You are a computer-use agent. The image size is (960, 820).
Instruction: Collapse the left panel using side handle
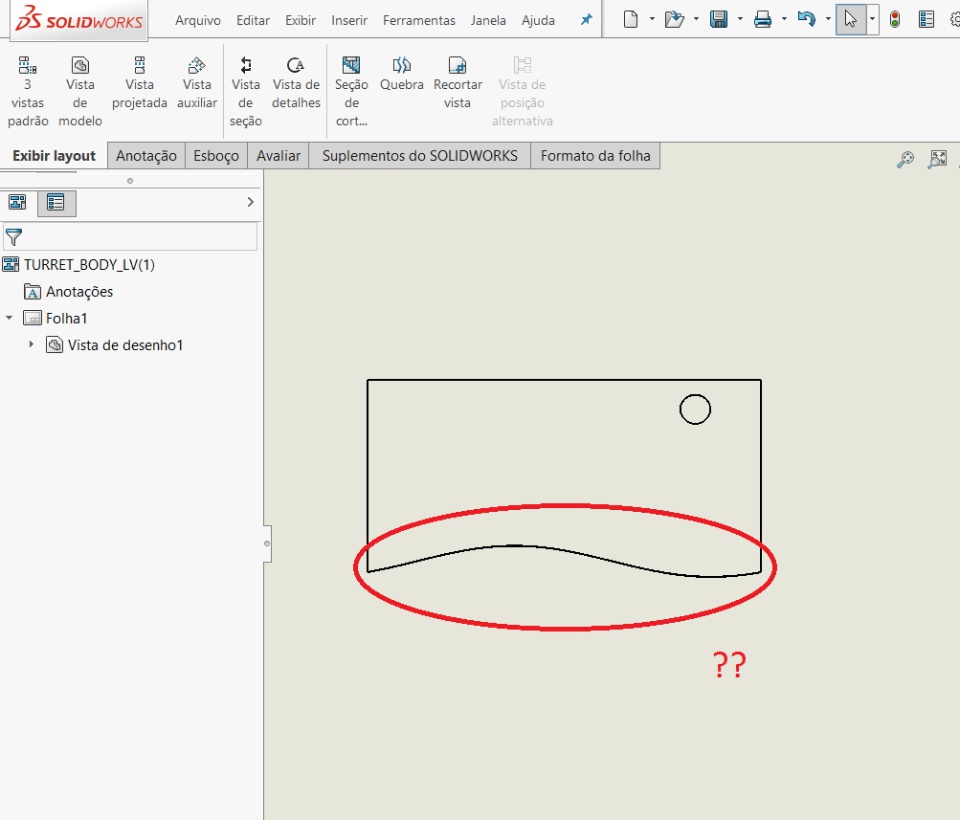pyautogui.click(x=267, y=543)
